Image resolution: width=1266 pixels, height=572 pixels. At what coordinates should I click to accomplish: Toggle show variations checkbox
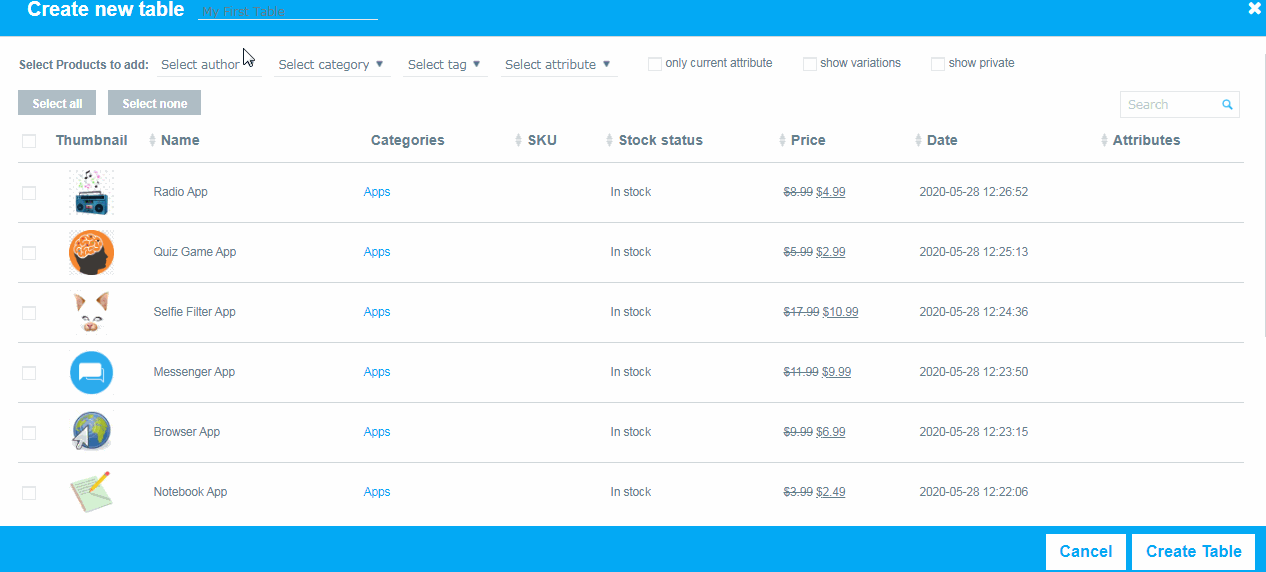click(x=810, y=64)
